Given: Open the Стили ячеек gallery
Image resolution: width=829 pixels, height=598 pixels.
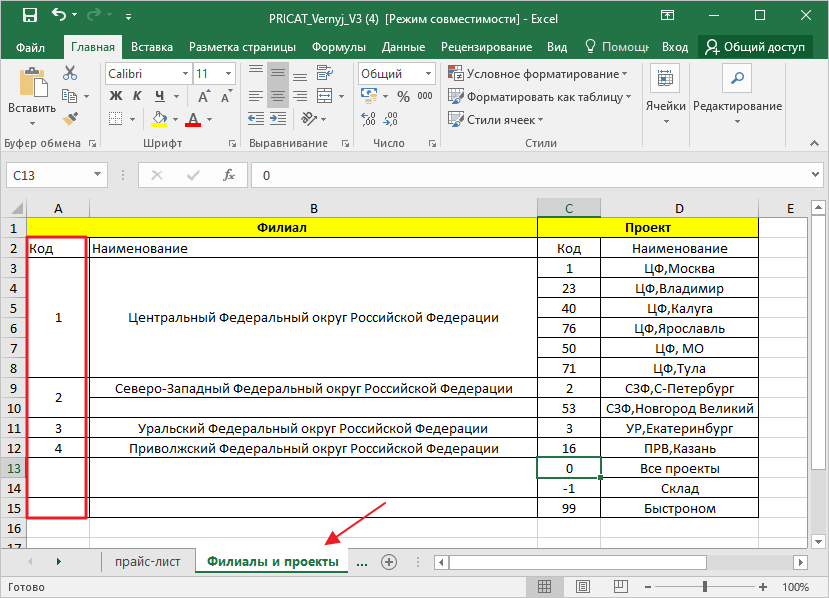Looking at the screenshot, I should (496, 119).
